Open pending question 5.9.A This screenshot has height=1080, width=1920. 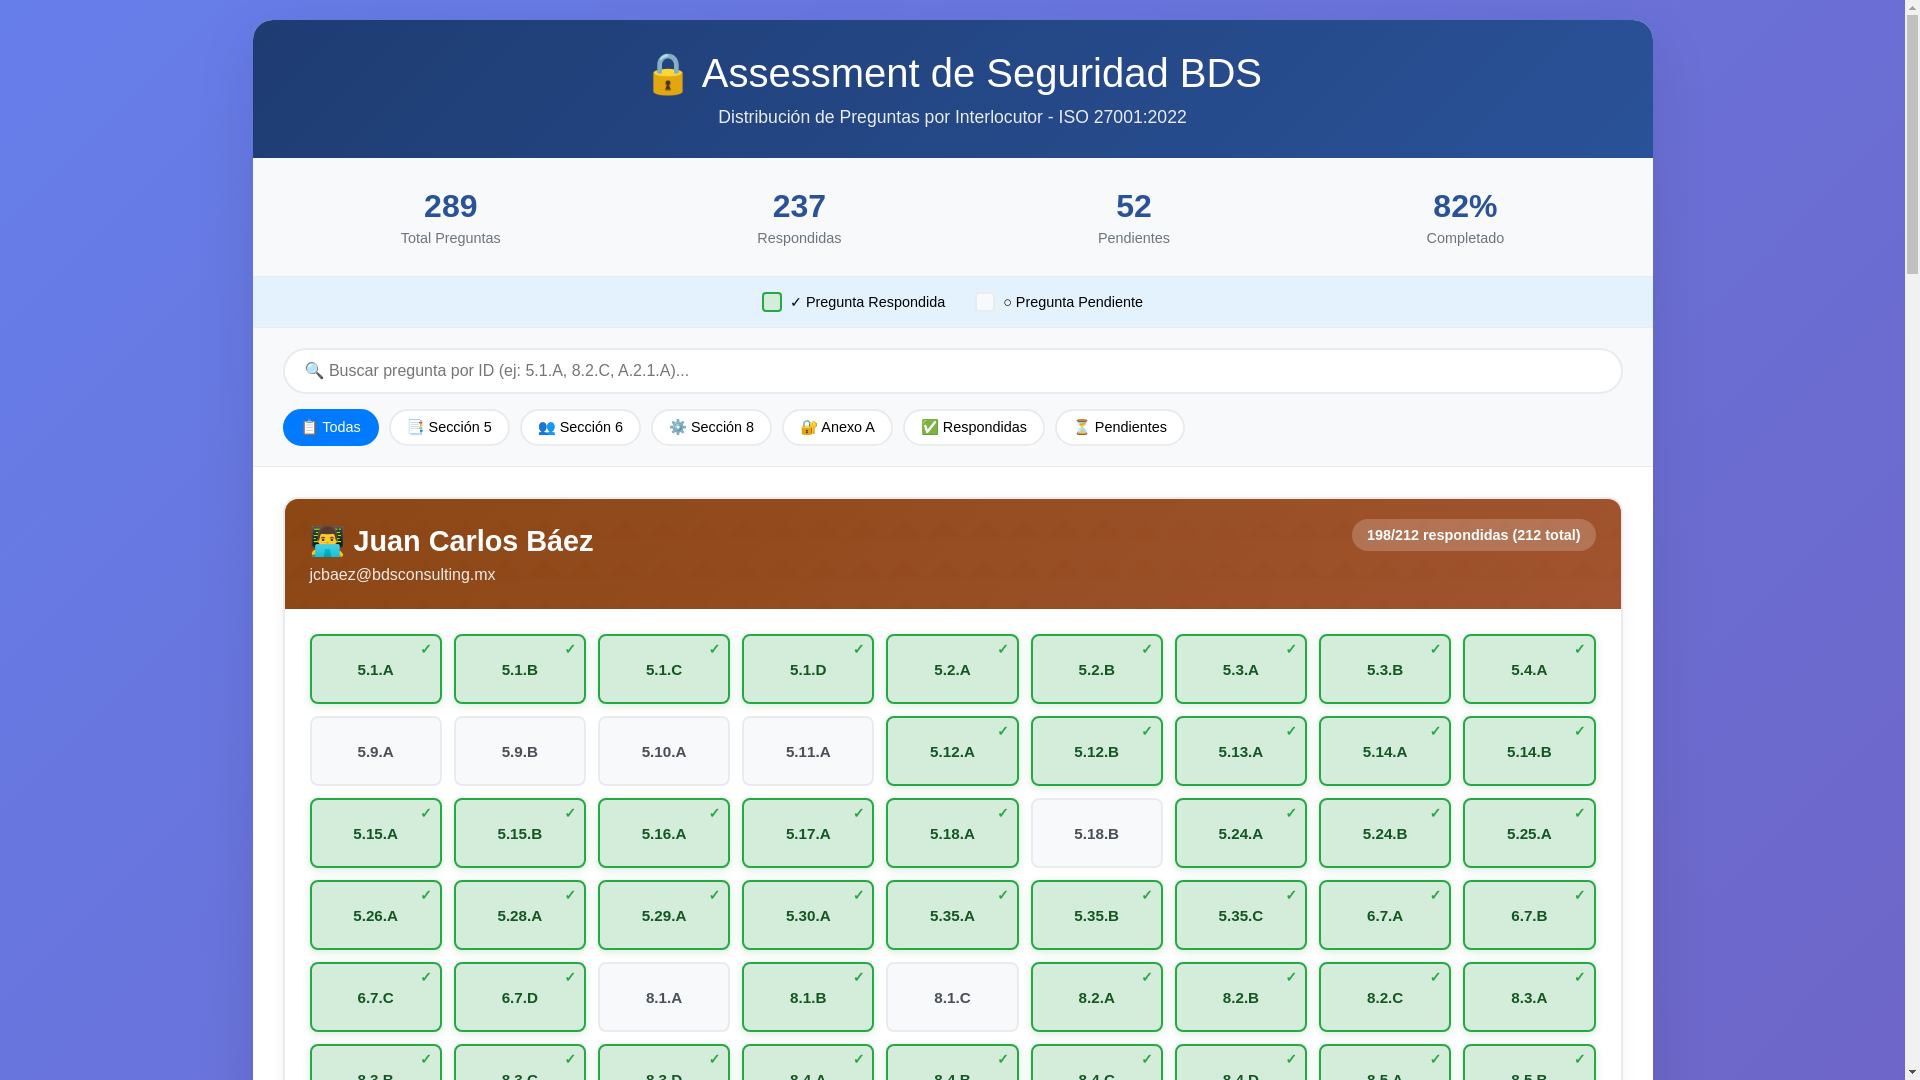coord(376,751)
